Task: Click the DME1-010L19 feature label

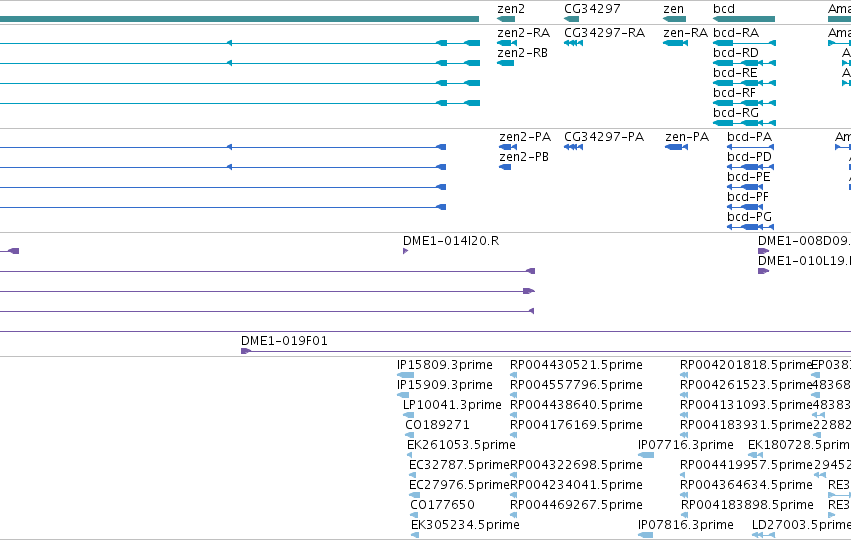Action: click(804, 261)
